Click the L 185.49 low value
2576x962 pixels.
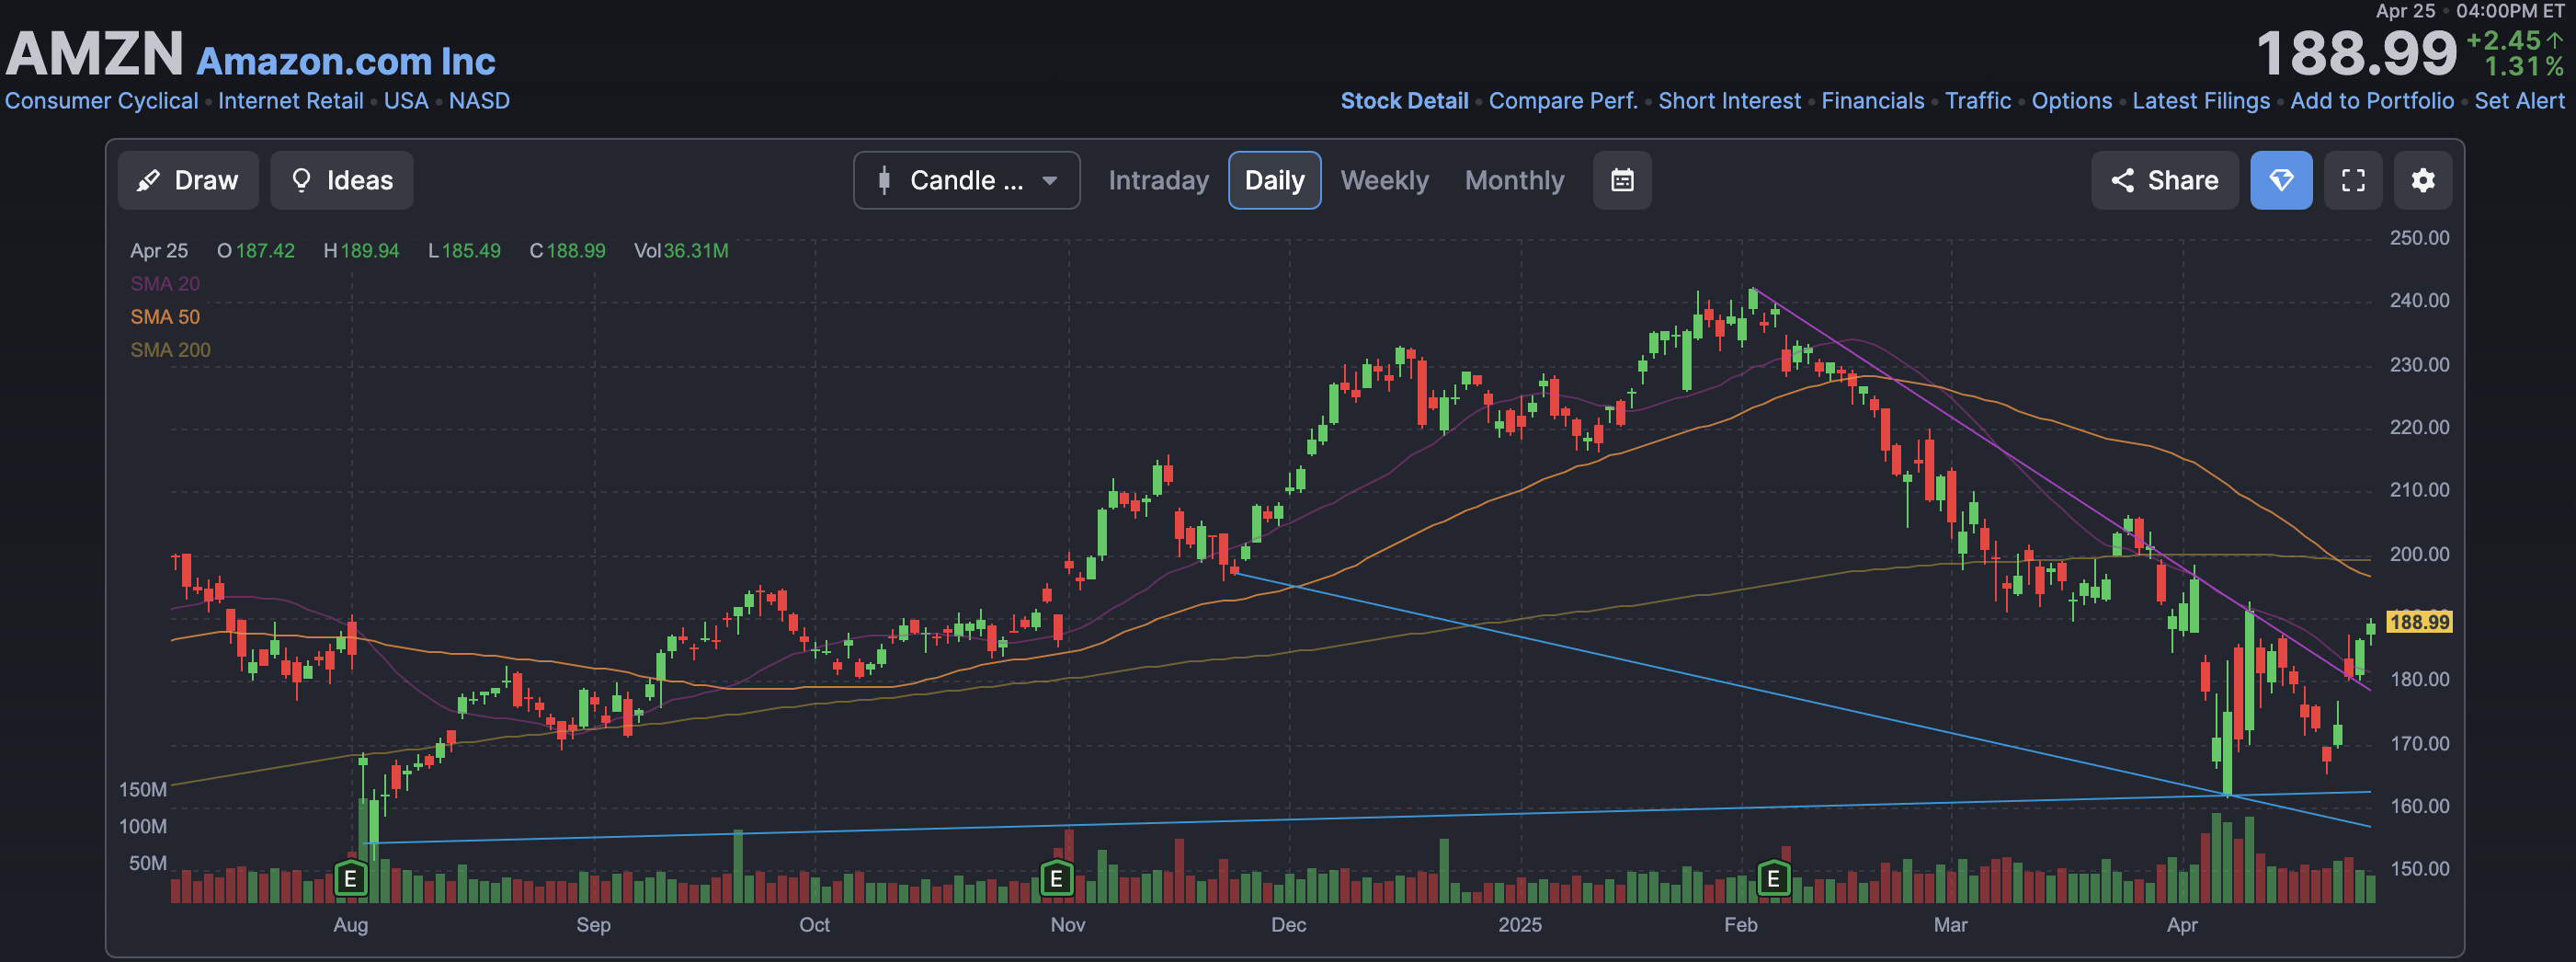464,250
